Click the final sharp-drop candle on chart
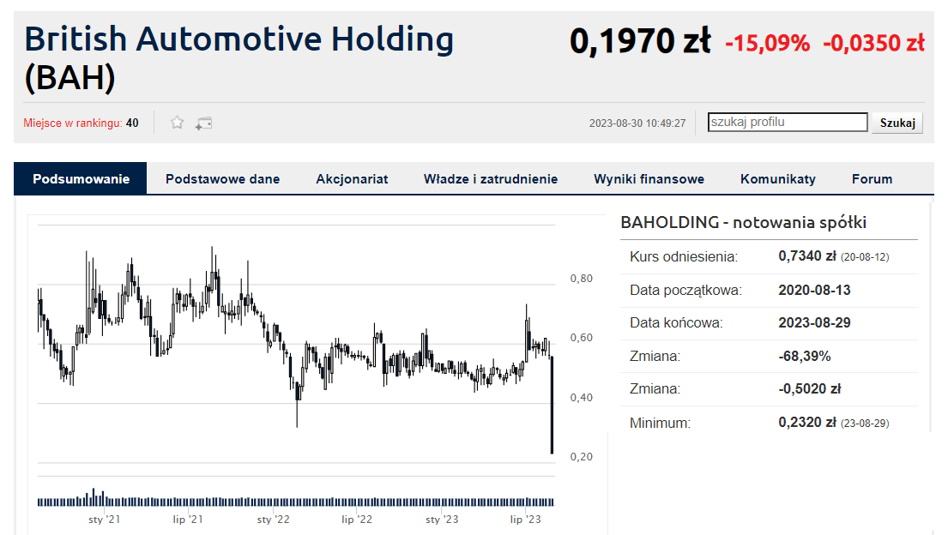948x535 pixels. (x=552, y=405)
